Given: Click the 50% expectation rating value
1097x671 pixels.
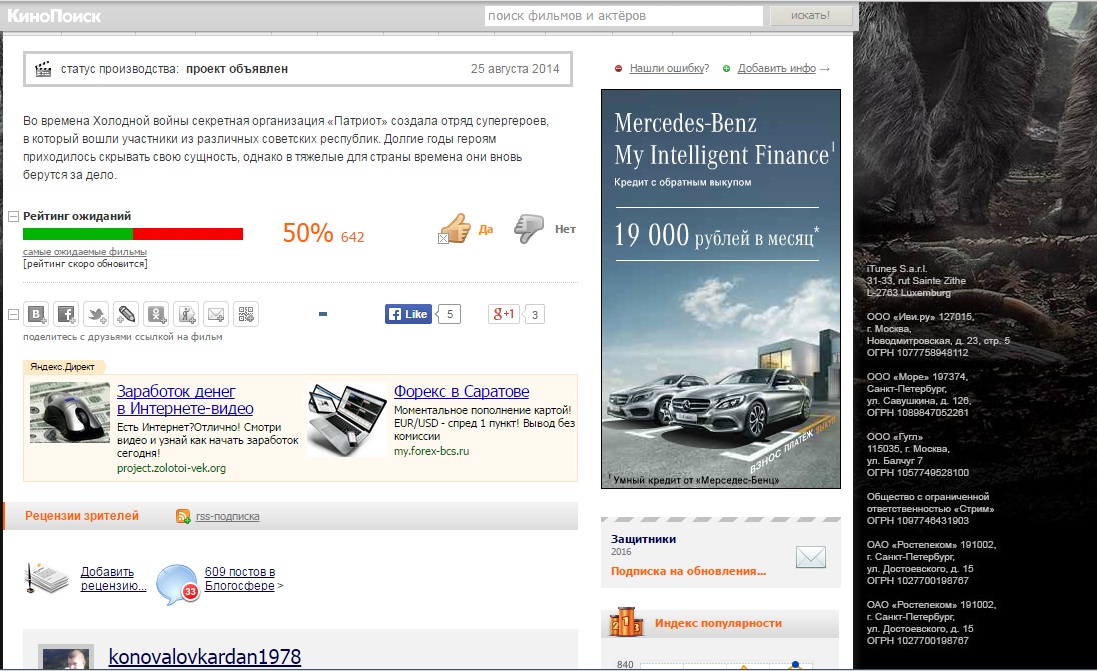Looking at the screenshot, I should pyautogui.click(x=308, y=233).
